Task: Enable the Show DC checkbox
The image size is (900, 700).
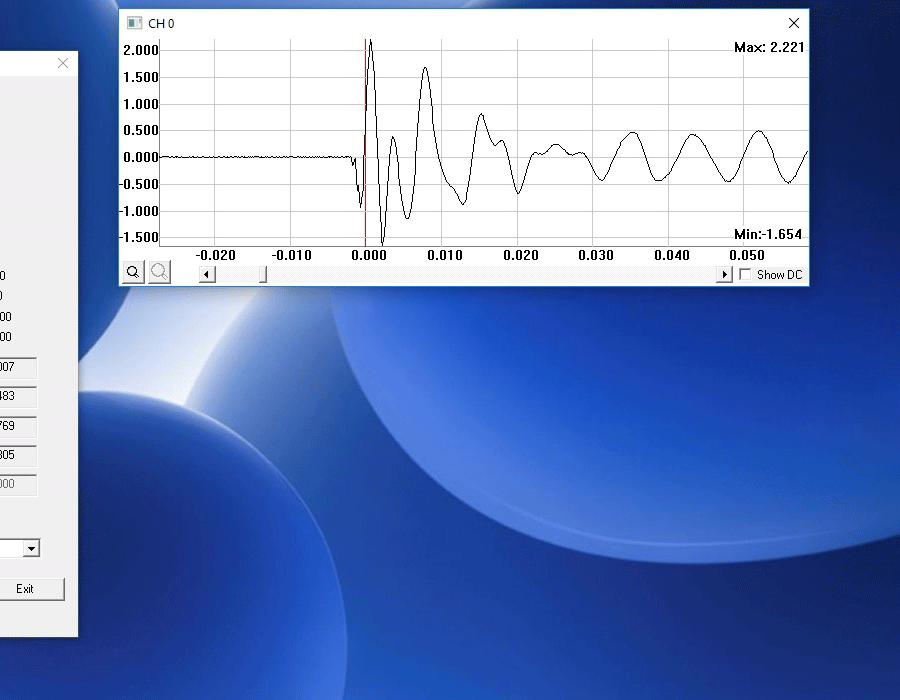Action: pos(745,275)
